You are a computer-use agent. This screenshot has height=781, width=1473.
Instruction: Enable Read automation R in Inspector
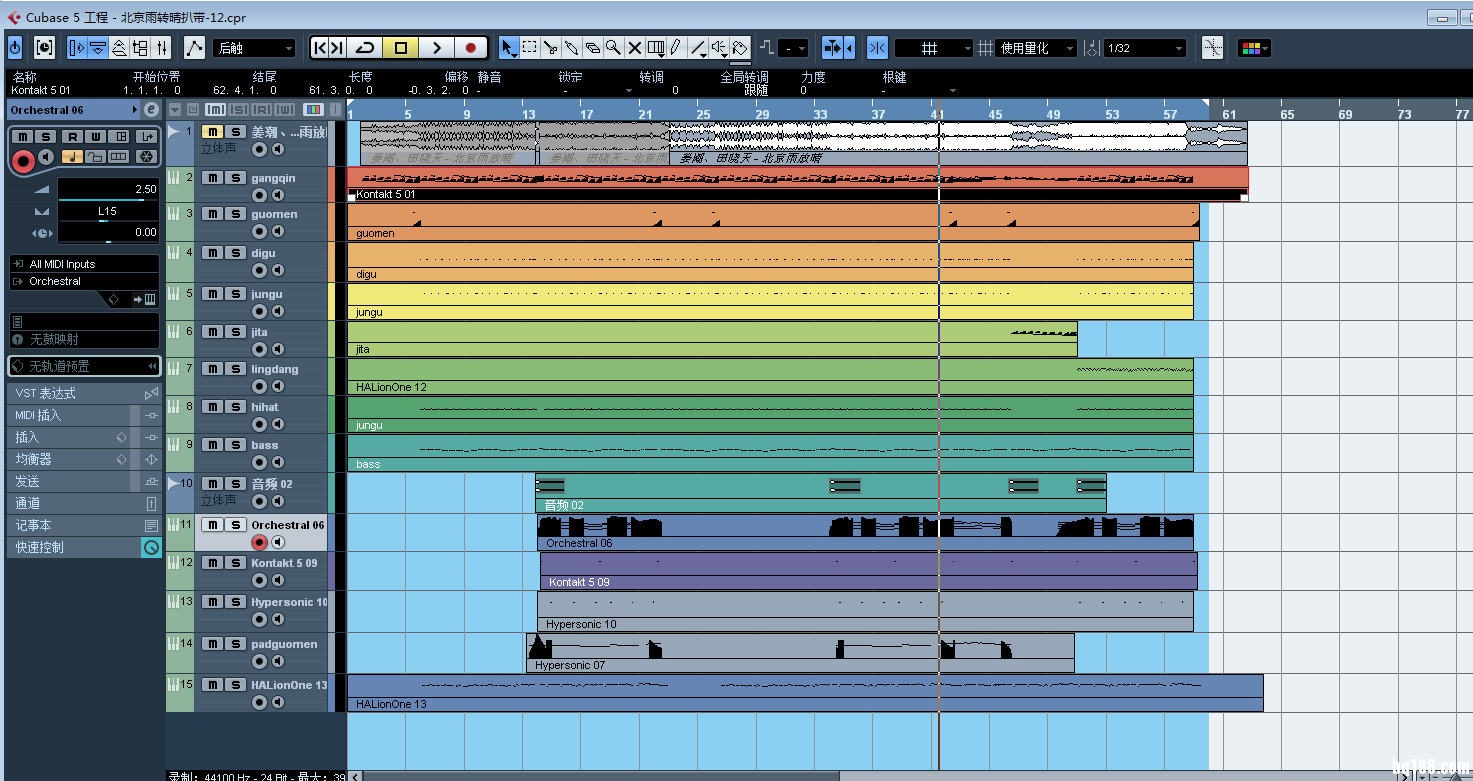click(x=71, y=136)
